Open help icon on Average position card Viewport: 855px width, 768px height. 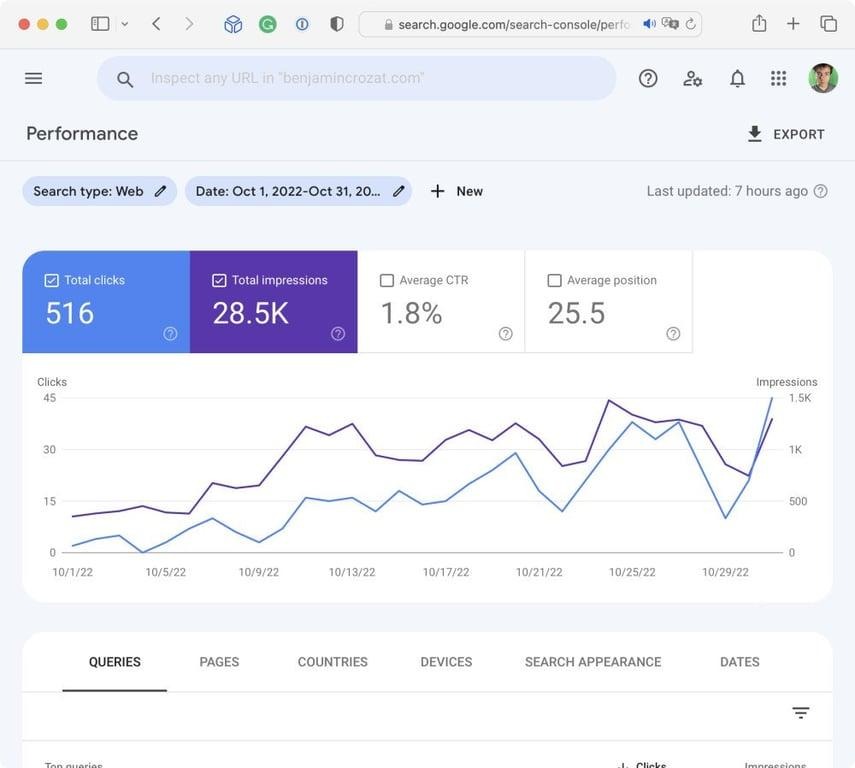click(673, 334)
